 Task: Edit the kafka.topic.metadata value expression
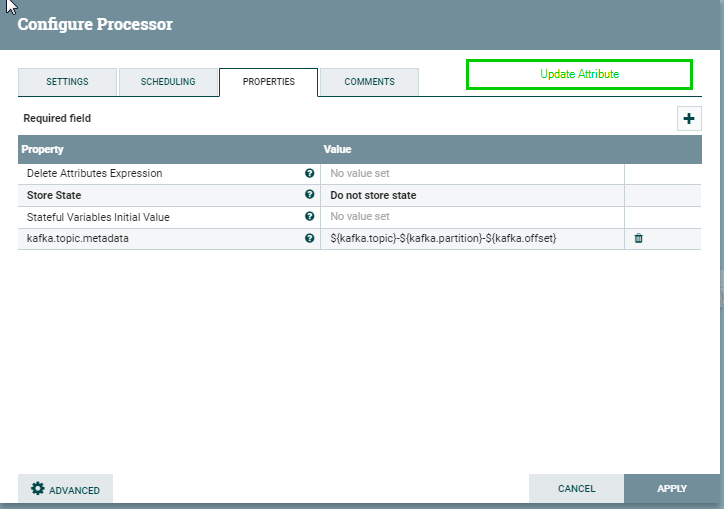pyautogui.click(x=471, y=238)
